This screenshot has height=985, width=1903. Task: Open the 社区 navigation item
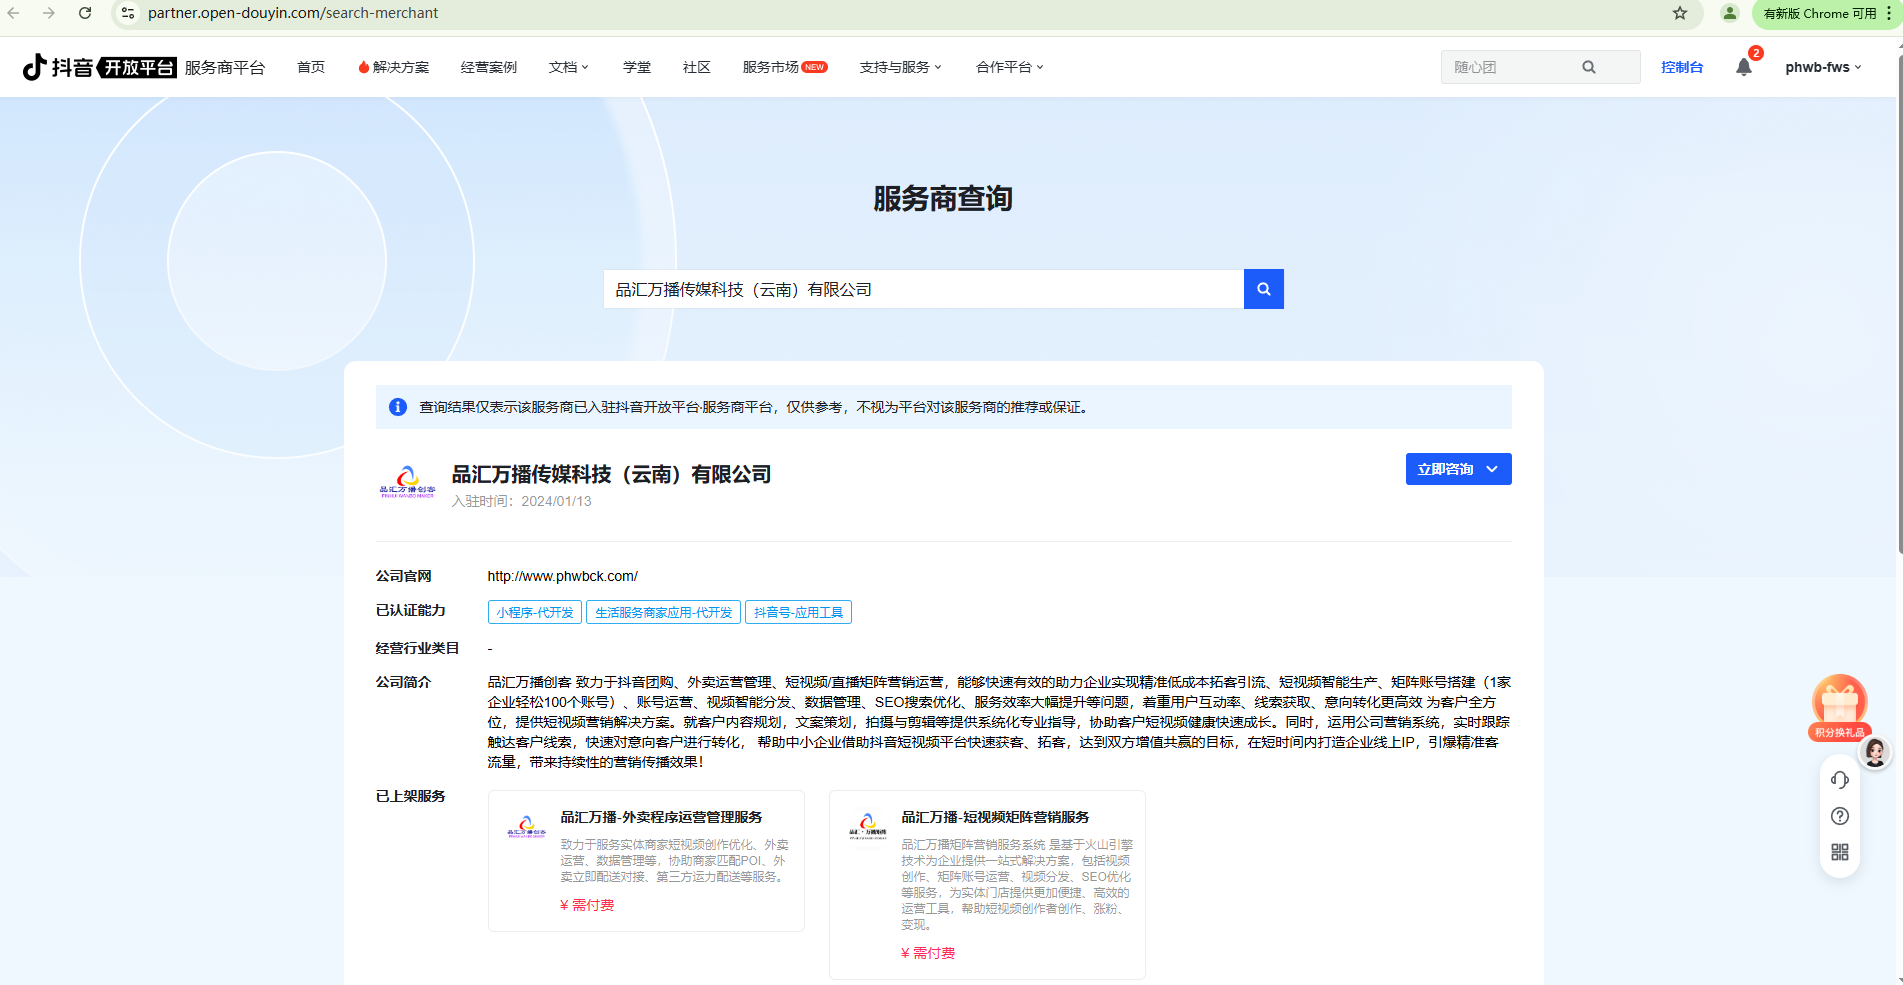pos(697,67)
